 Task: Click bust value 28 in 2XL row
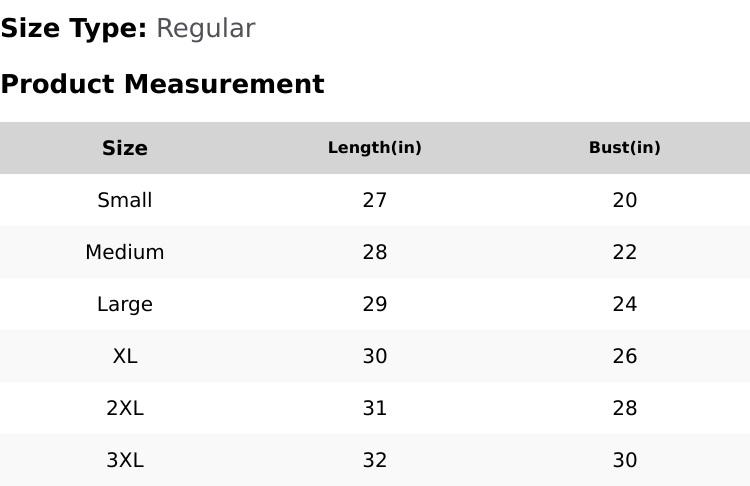click(625, 408)
